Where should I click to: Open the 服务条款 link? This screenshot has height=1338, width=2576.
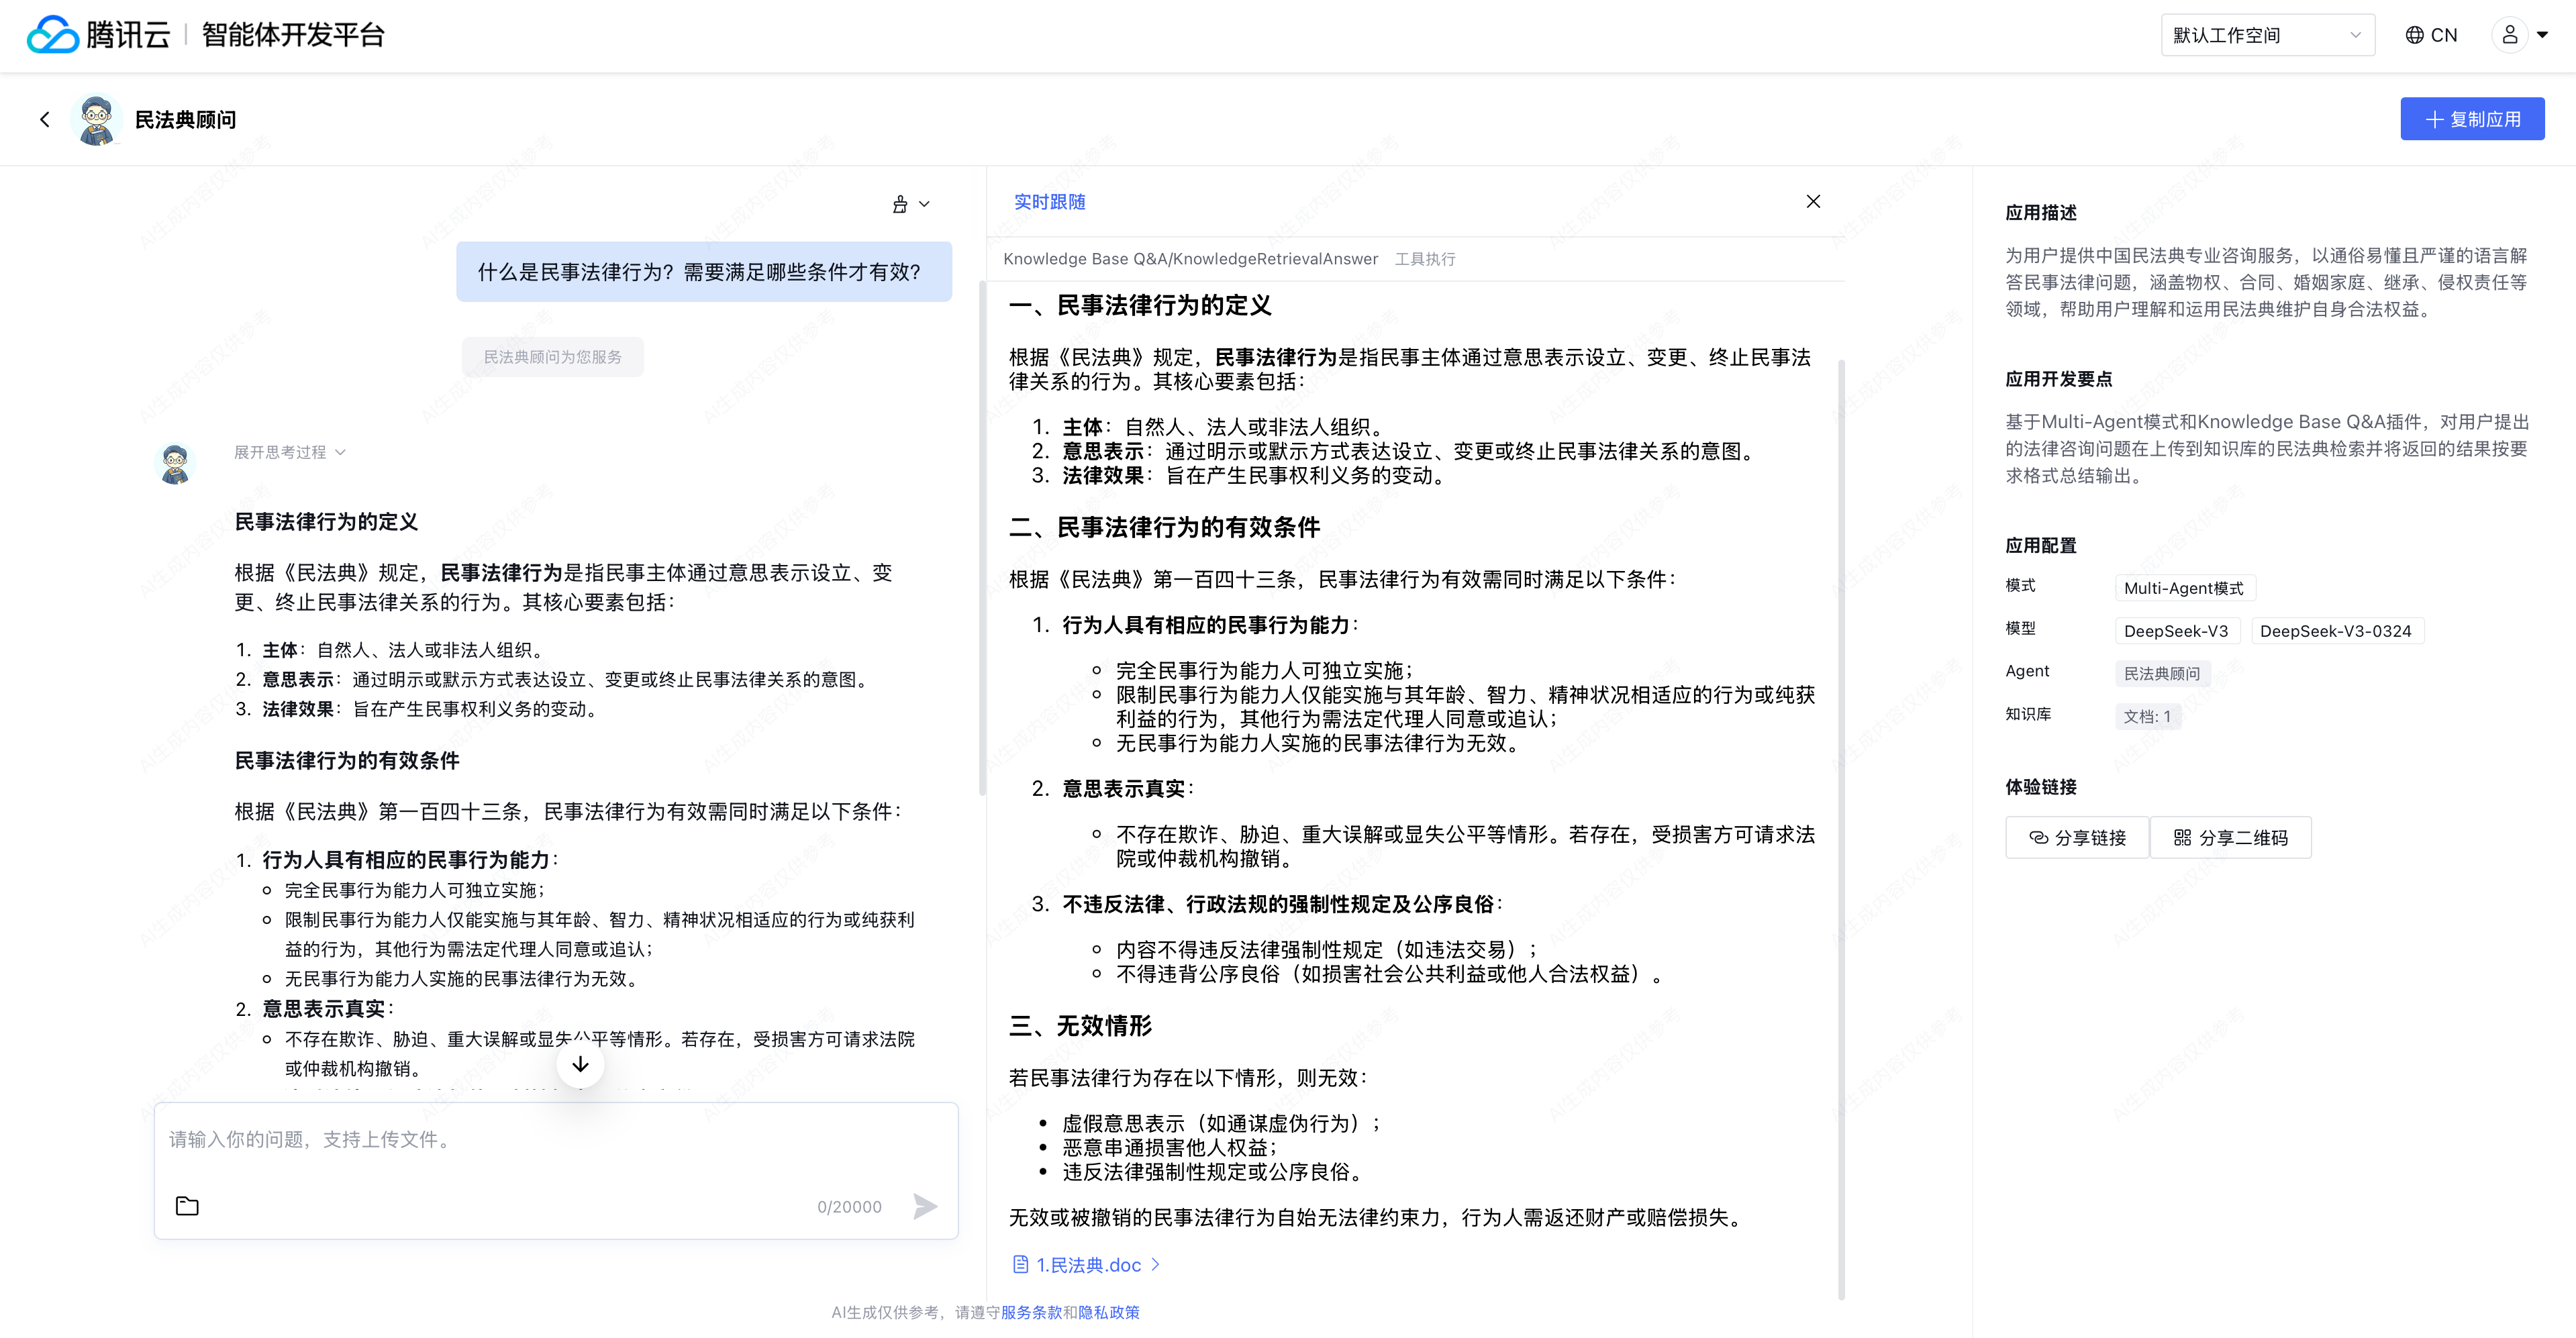pos(1031,1312)
